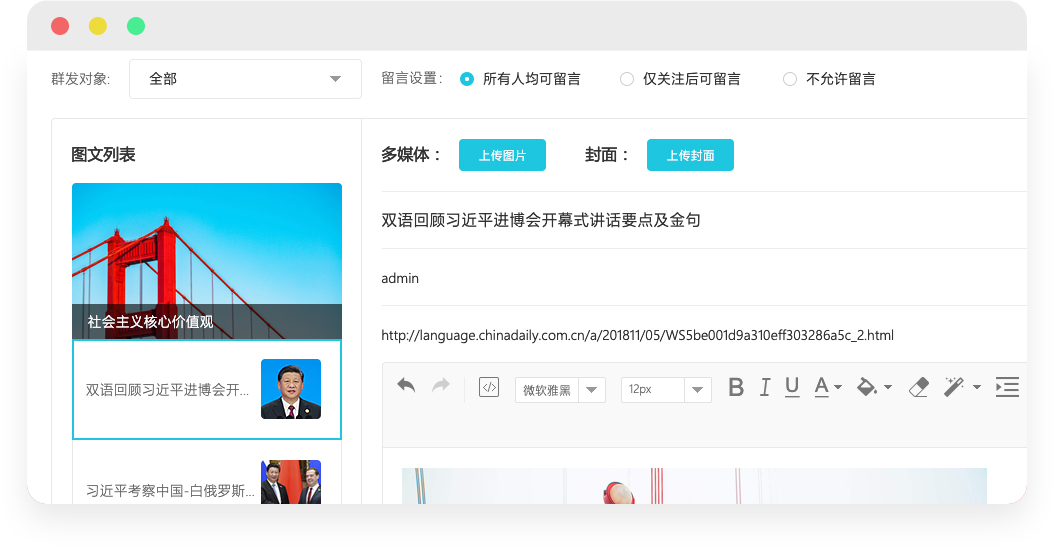Image resolution: width=1054 pixels, height=546 pixels.
Task: Click the 图文列表 heading
Action: point(104,155)
